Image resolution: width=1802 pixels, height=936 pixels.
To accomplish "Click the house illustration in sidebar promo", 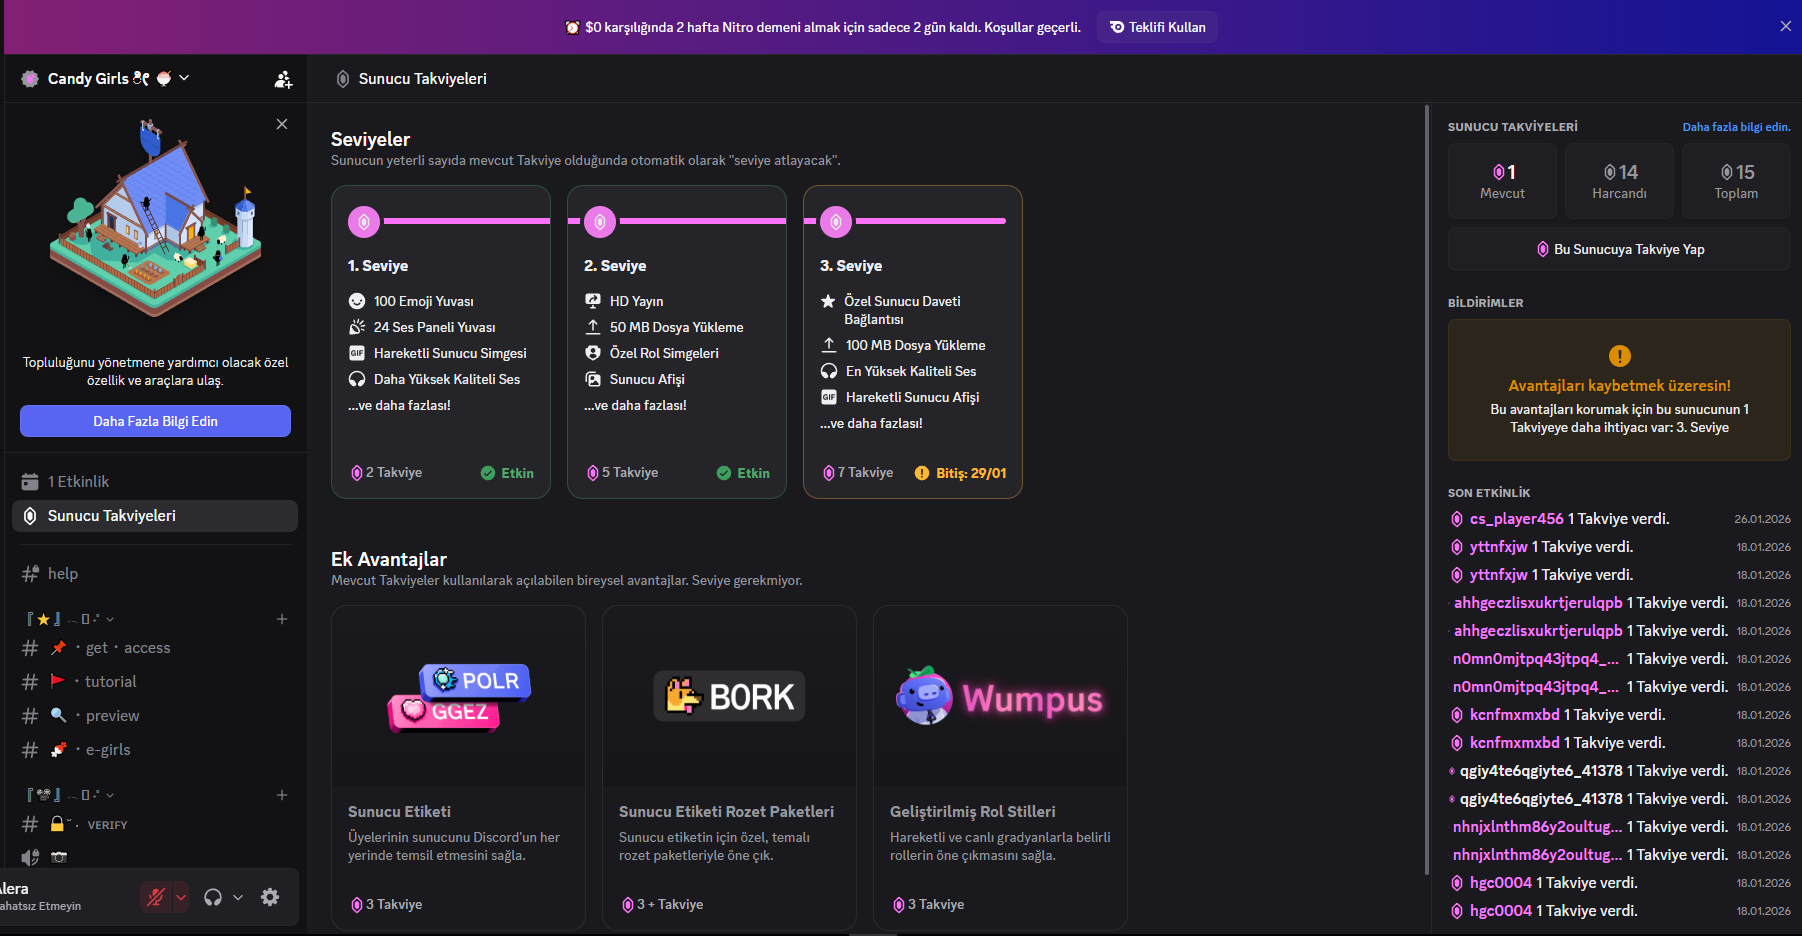I will pos(156,219).
